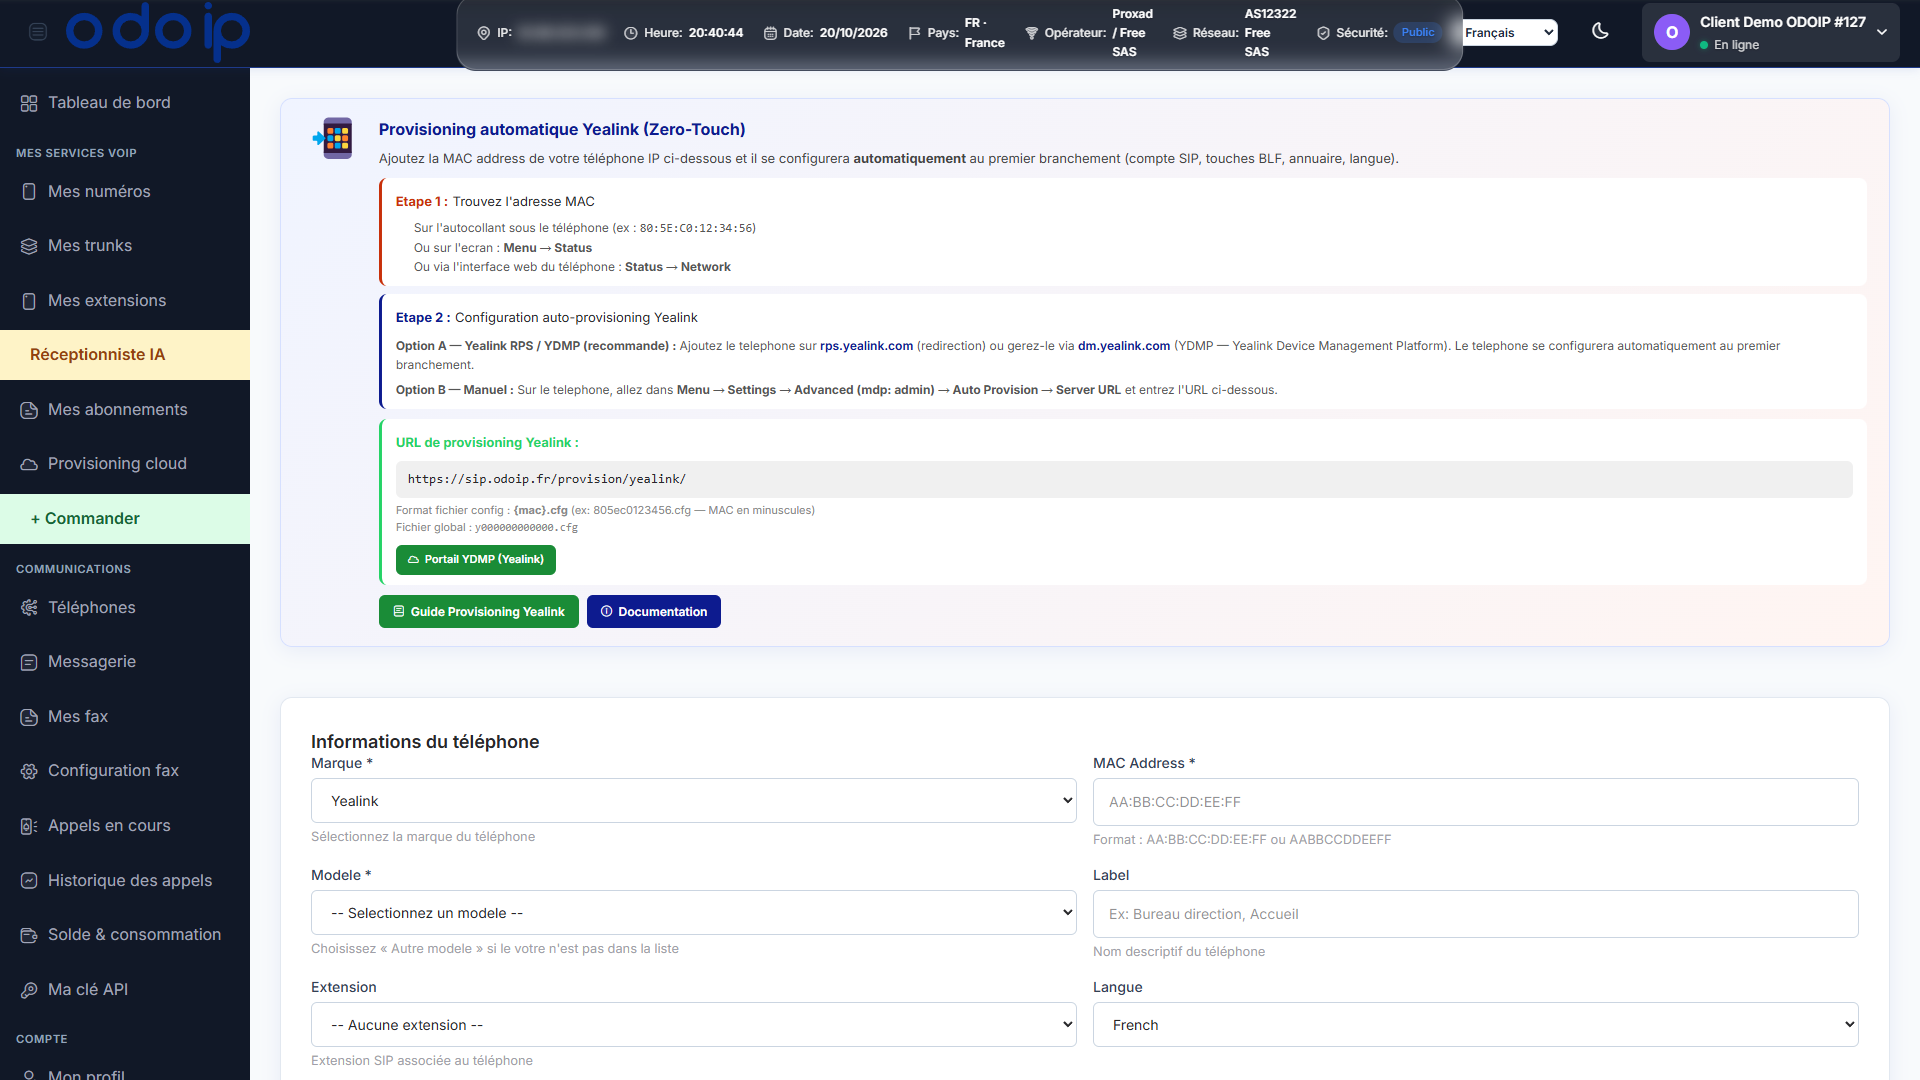
Task: Click the purple O user avatar
Action: [x=1671, y=33]
